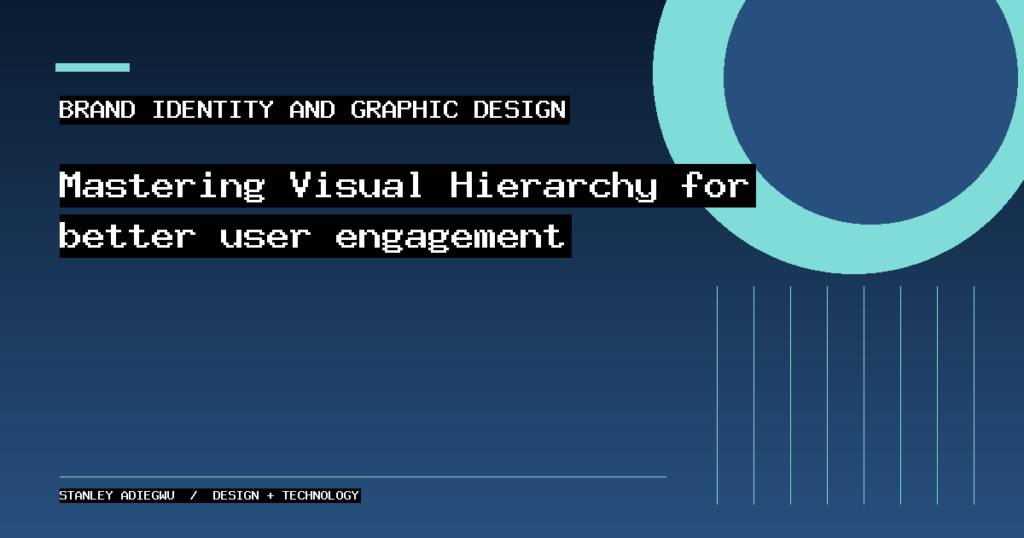The height and width of the screenshot is (538, 1024).
Task: Select the title line 'Mastering Visual Hierarchy for'
Action: (x=408, y=185)
